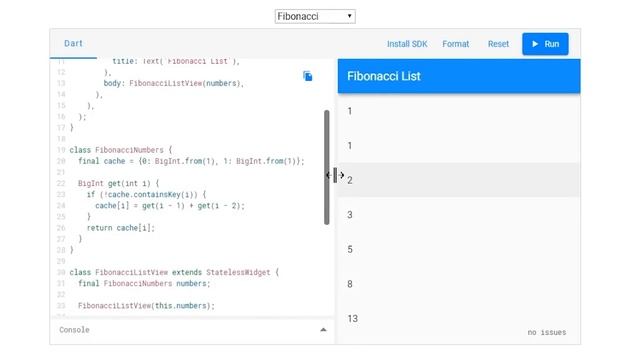
Task: Click the Console label
Action: click(74, 330)
